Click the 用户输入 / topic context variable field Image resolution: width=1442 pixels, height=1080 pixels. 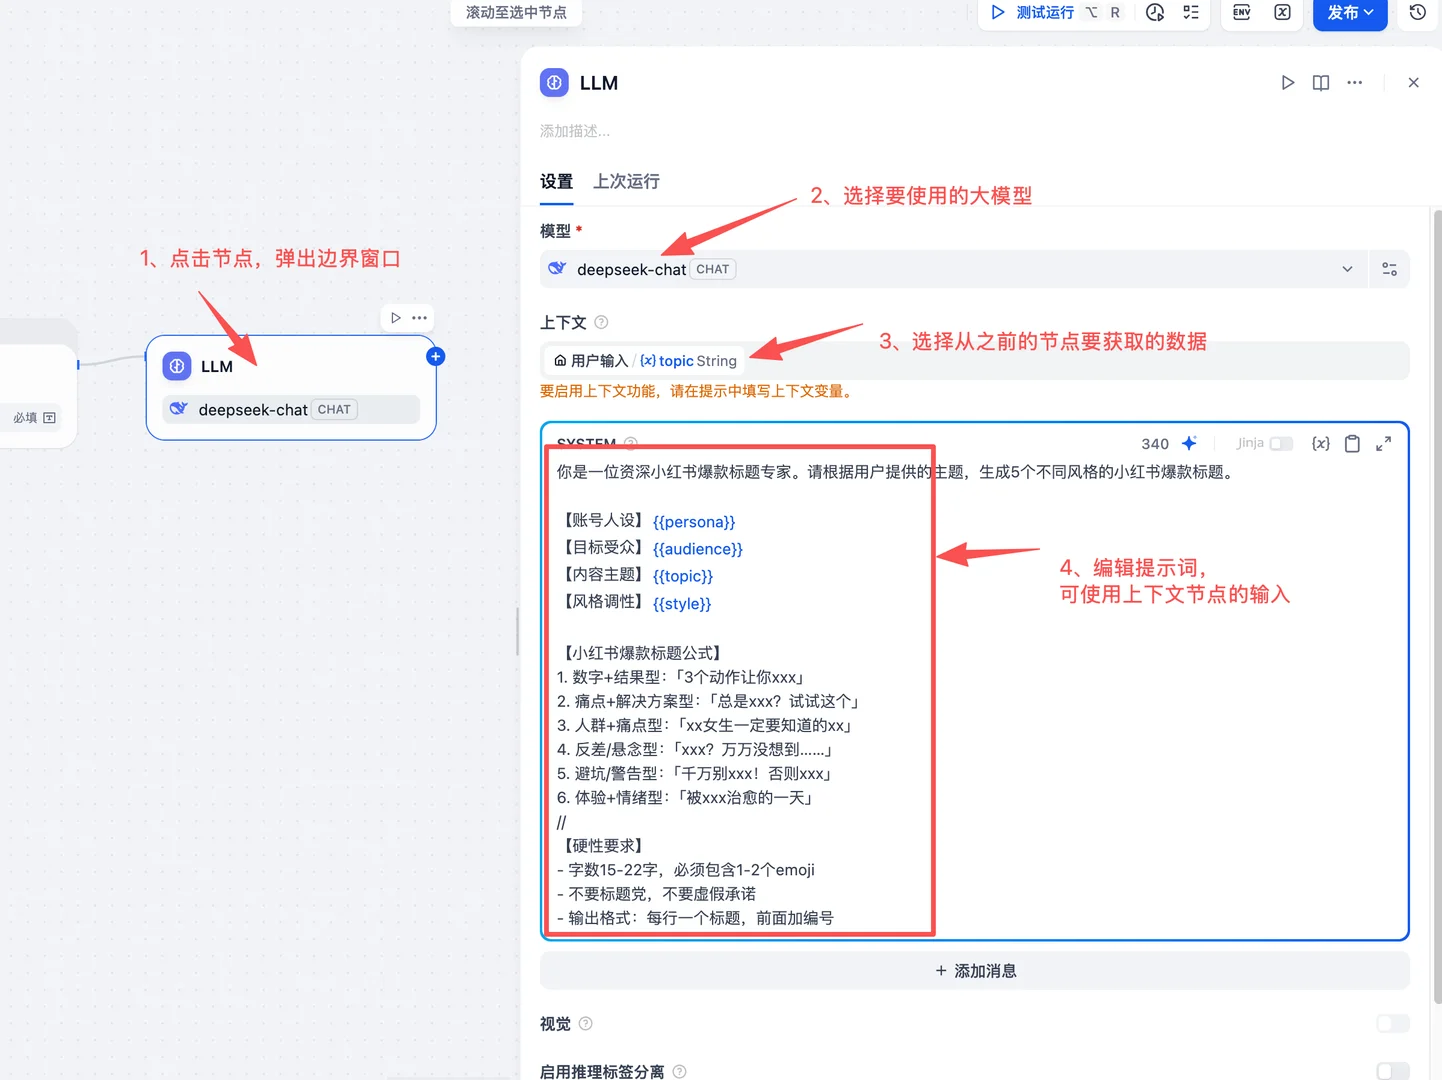(x=975, y=361)
